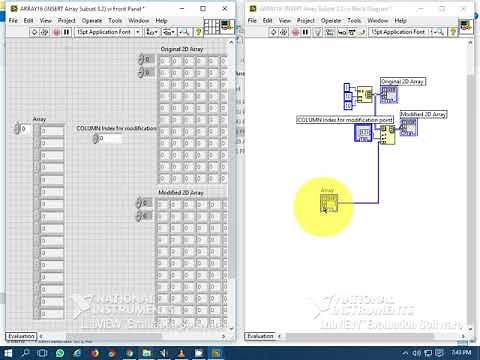Select Original 2D Array indicator terminal
480x360 pixels.
click(389, 95)
